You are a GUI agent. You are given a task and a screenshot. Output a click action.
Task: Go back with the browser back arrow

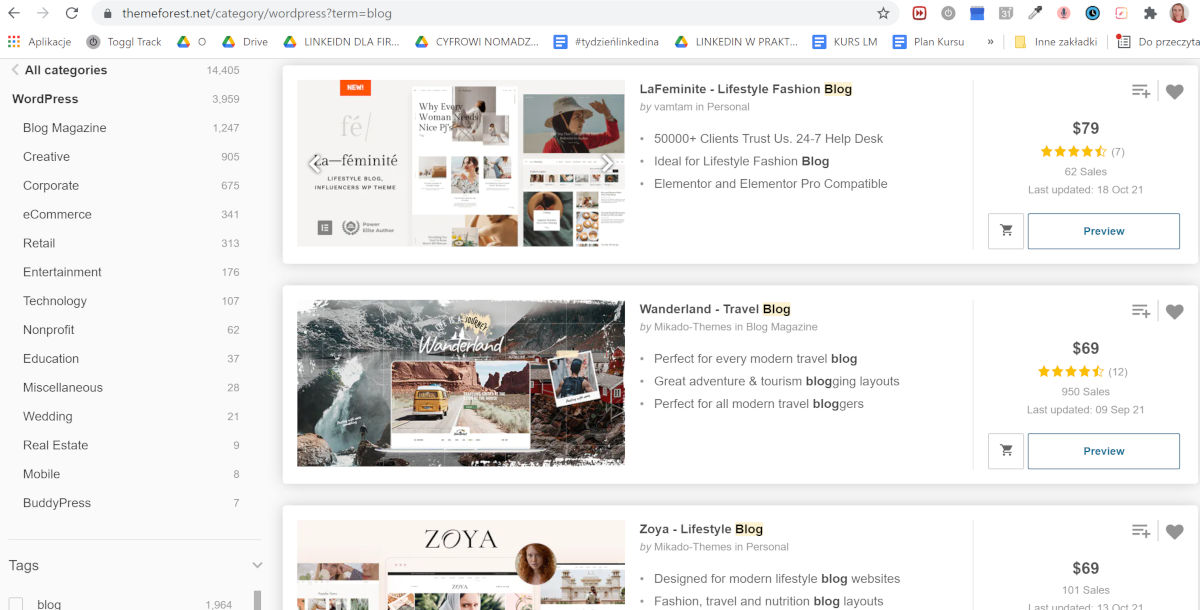(x=15, y=14)
